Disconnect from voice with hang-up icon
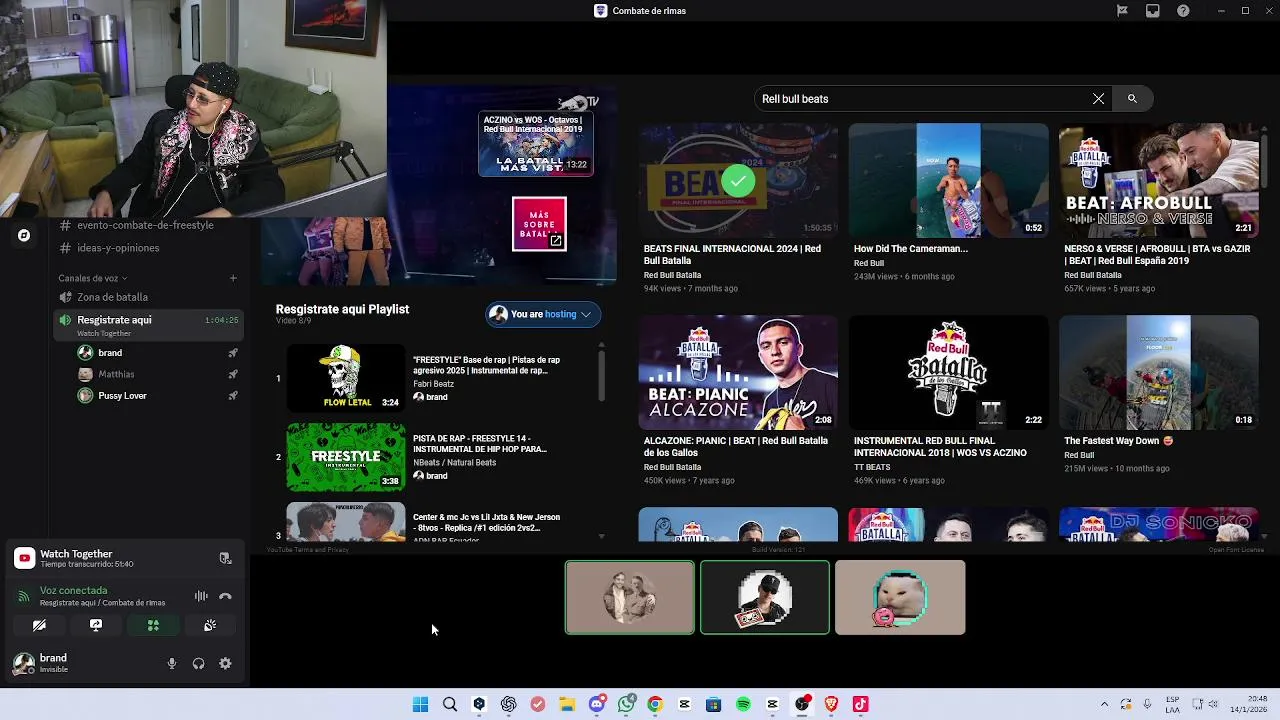1280x720 pixels. pyautogui.click(x=225, y=596)
